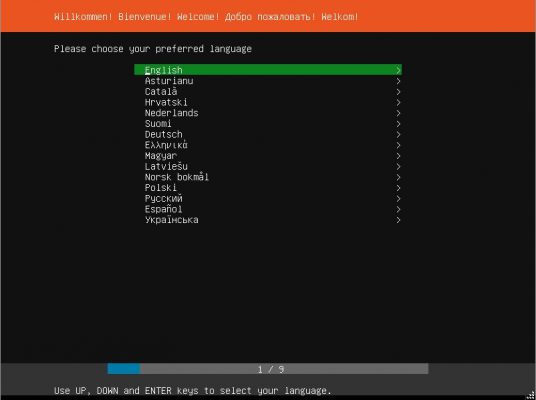Select the Ελληνικά language entry

[268, 145]
